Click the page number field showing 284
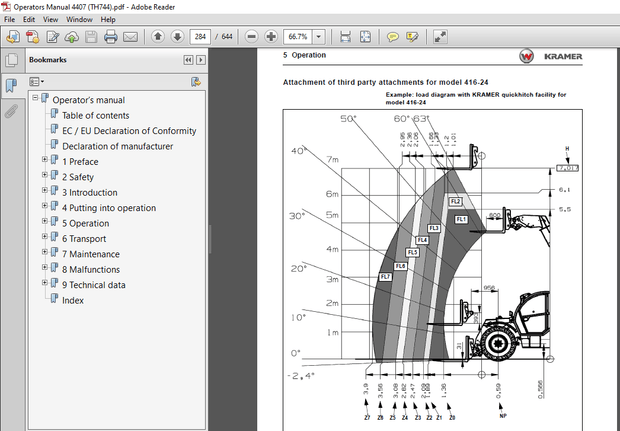The height and width of the screenshot is (431, 620). tap(200, 37)
